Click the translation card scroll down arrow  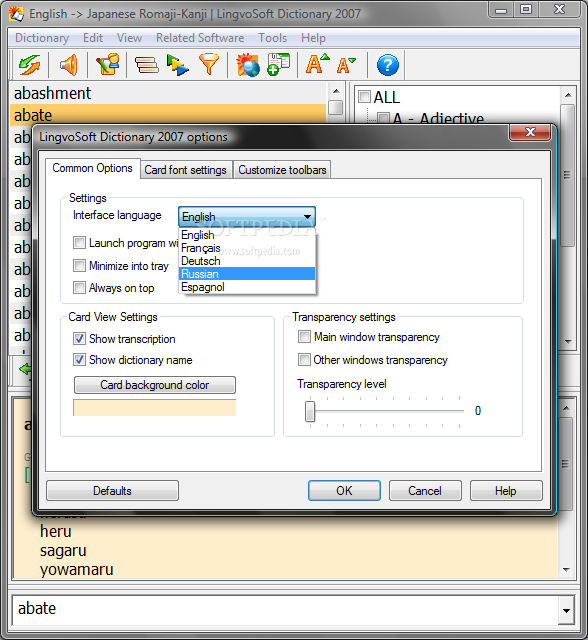tap(566, 570)
